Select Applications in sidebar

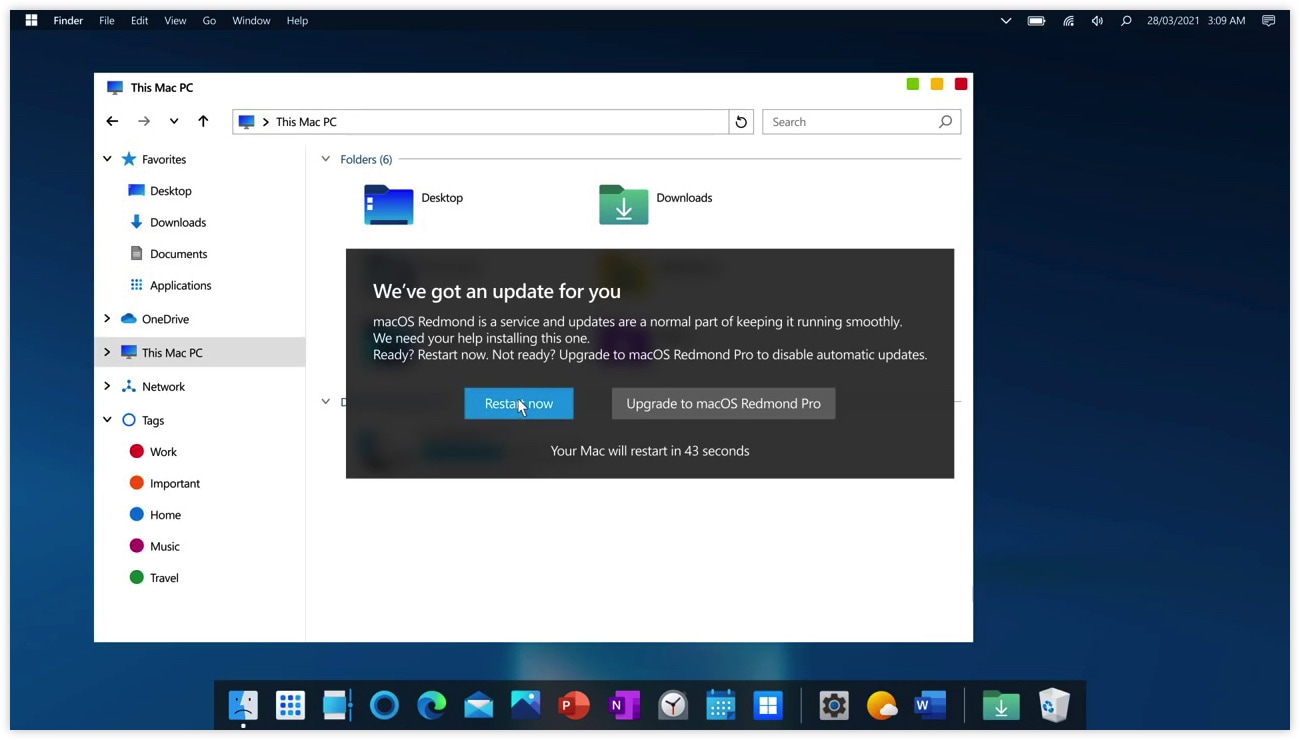click(180, 285)
